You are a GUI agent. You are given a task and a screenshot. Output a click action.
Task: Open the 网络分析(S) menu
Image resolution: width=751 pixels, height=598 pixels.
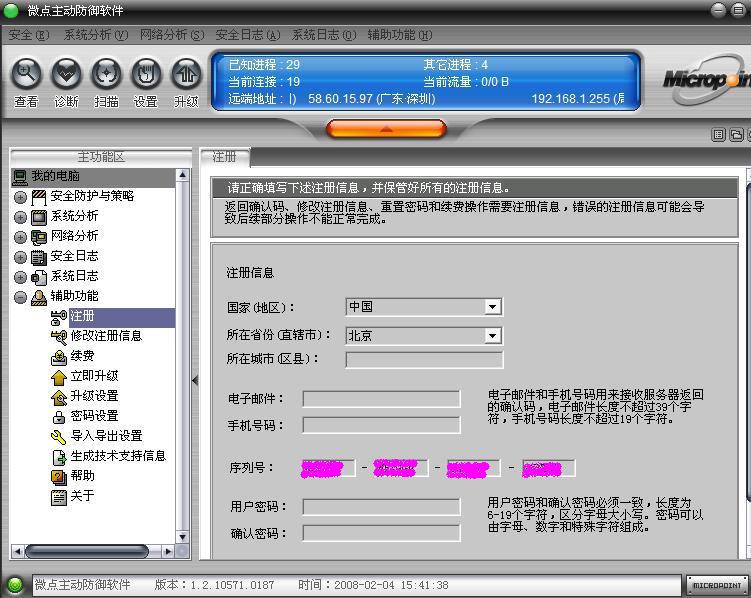tap(172, 35)
